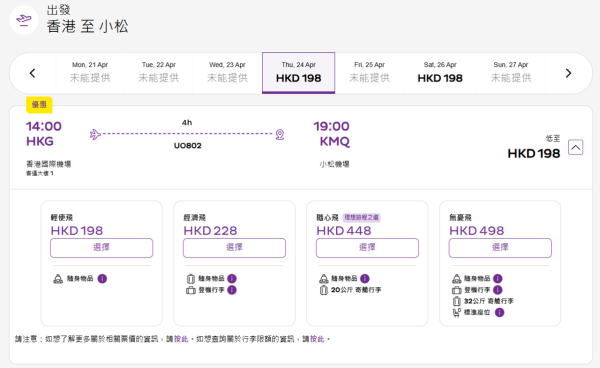Click the 香港國際機場 airport name

point(49,164)
